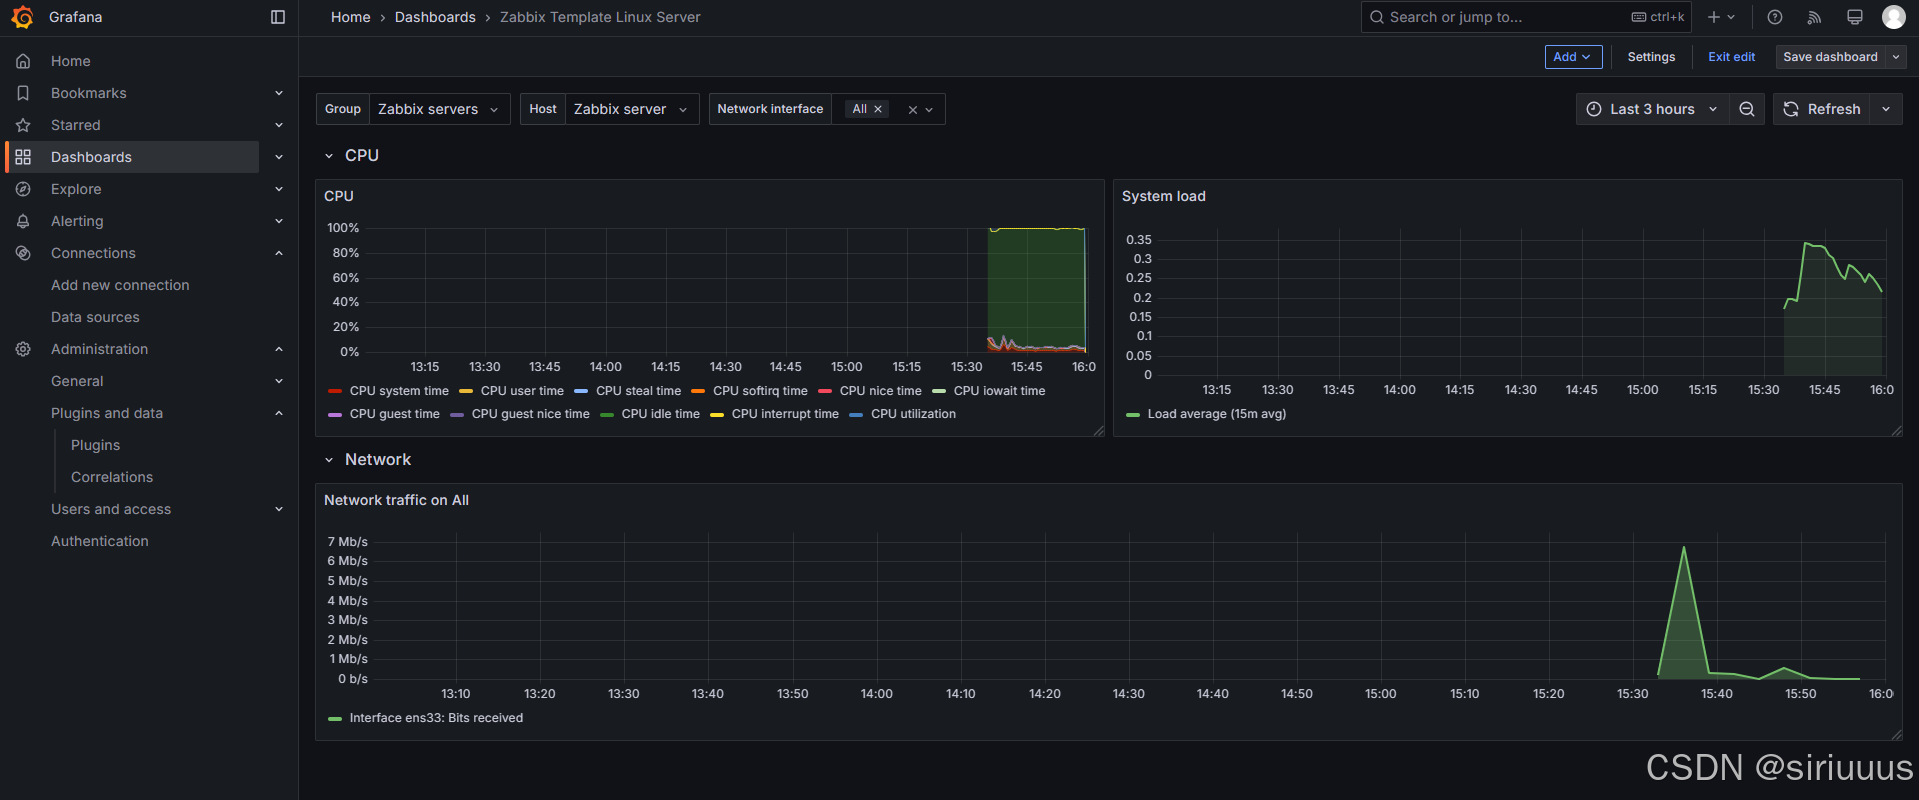This screenshot has width=1919, height=800.
Task: Click Save dashboard button
Action: [x=1830, y=57]
